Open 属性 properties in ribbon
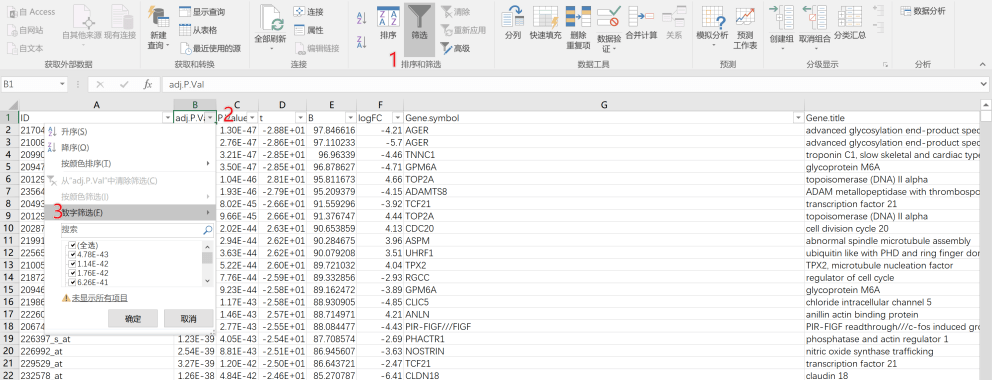This screenshot has width=992, height=380. pos(309,30)
